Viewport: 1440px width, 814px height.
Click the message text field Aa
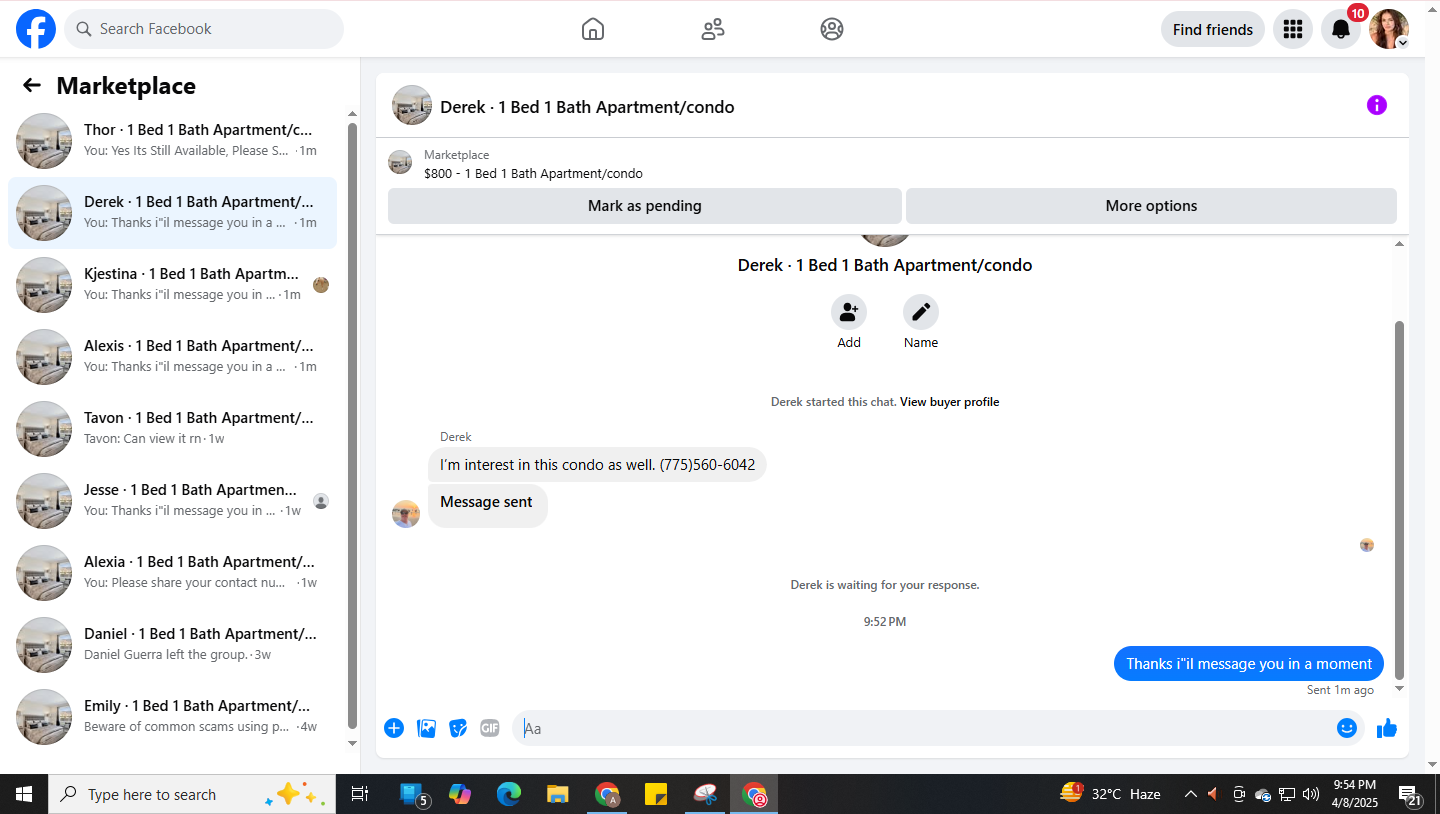[924, 728]
